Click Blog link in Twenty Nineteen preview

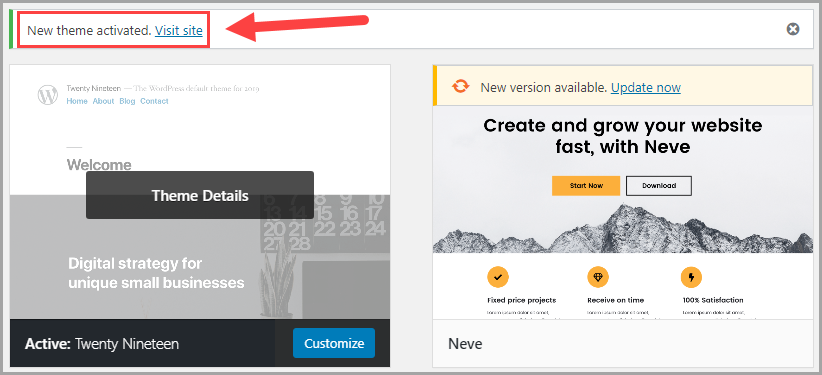[x=127, y=101]
